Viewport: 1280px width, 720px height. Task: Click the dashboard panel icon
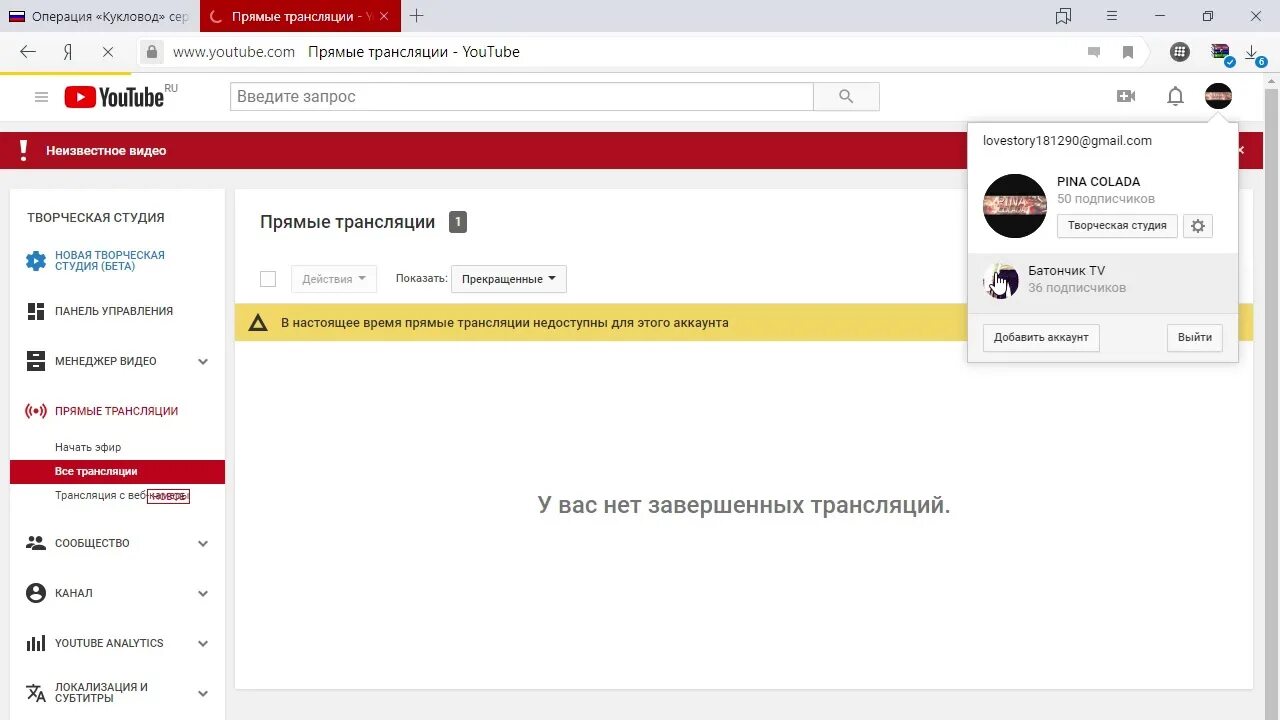pos(36,311)
